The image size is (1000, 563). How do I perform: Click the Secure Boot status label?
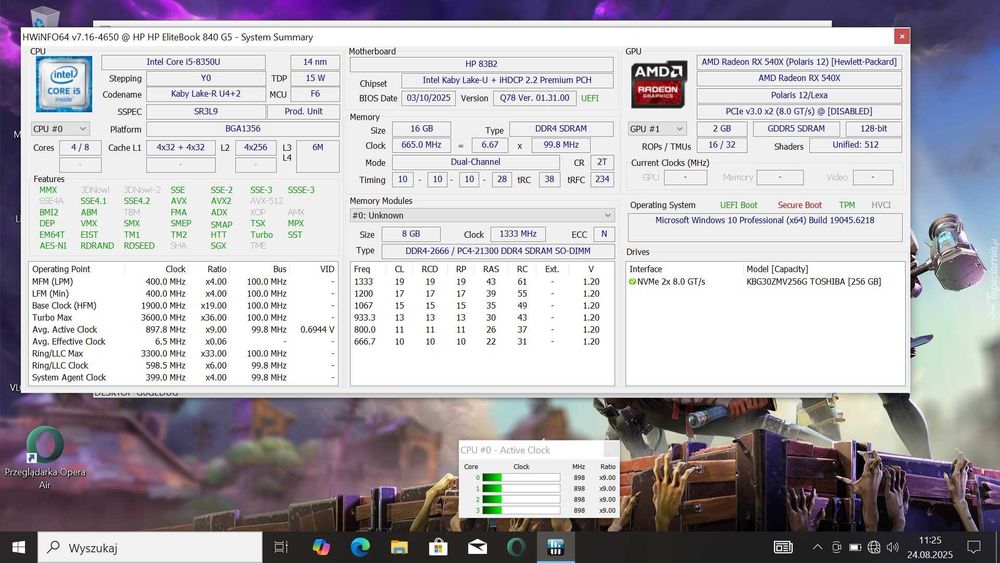[x=800, y=205]
